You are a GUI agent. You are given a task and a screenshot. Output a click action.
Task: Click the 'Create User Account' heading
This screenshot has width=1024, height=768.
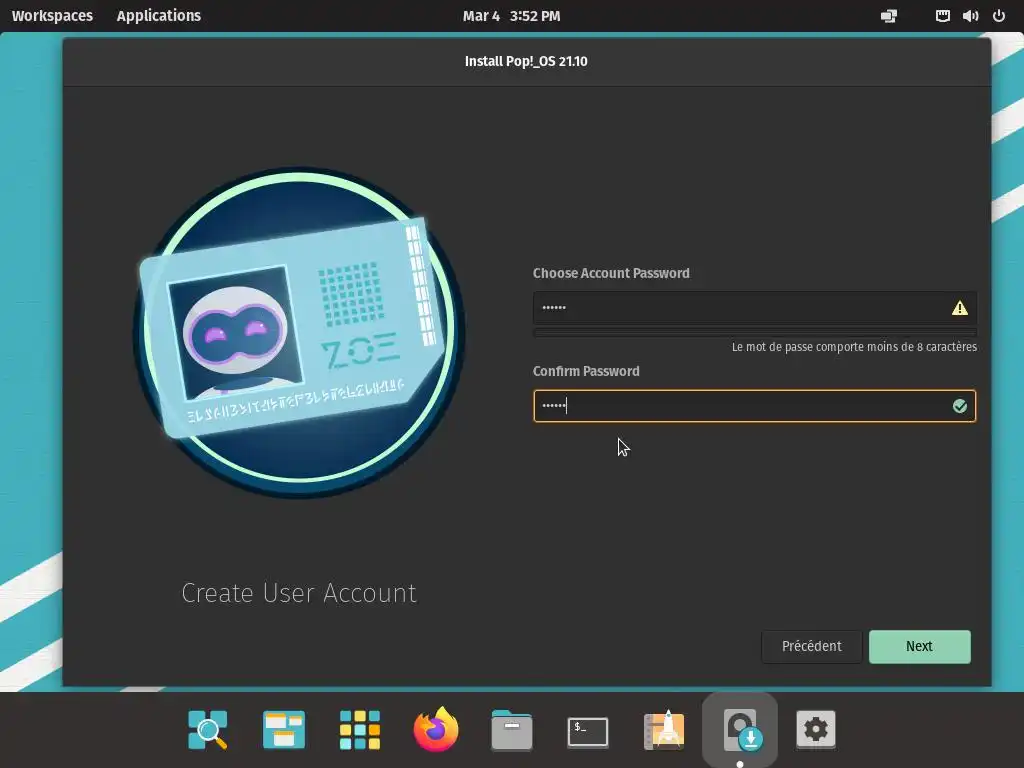(x=299, y=593)
